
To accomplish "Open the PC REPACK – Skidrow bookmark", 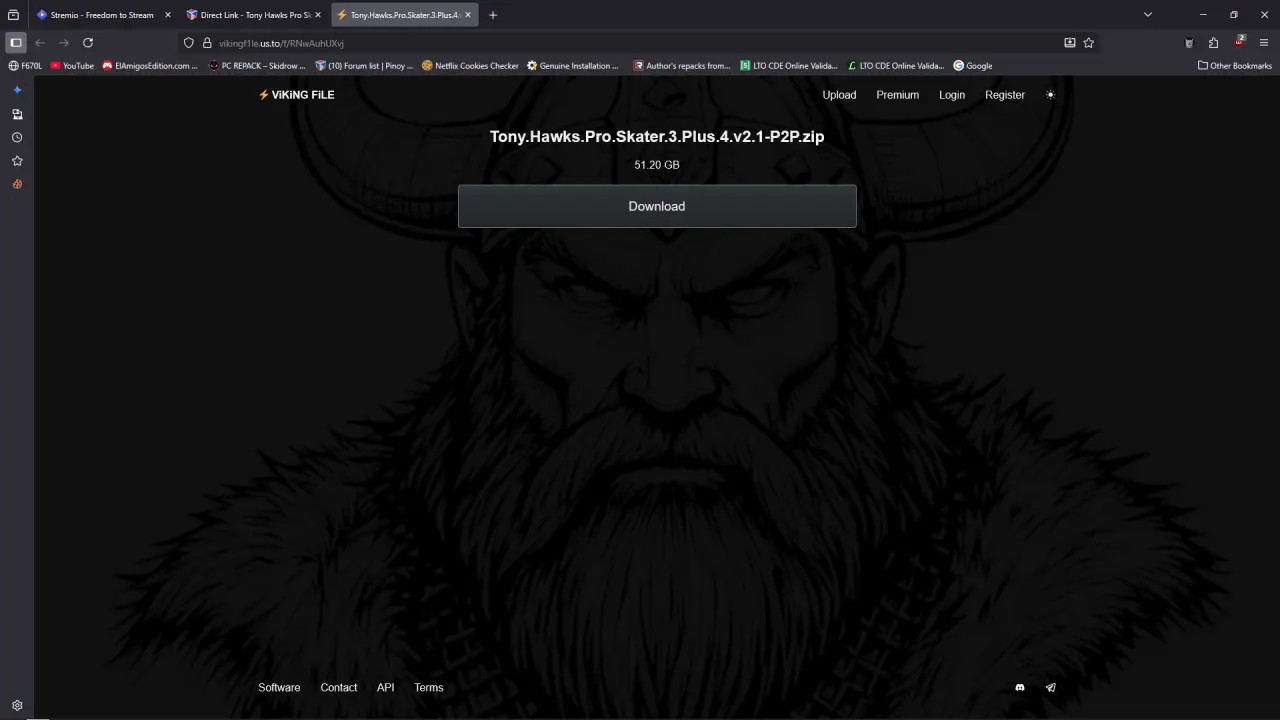I will 257,66.
